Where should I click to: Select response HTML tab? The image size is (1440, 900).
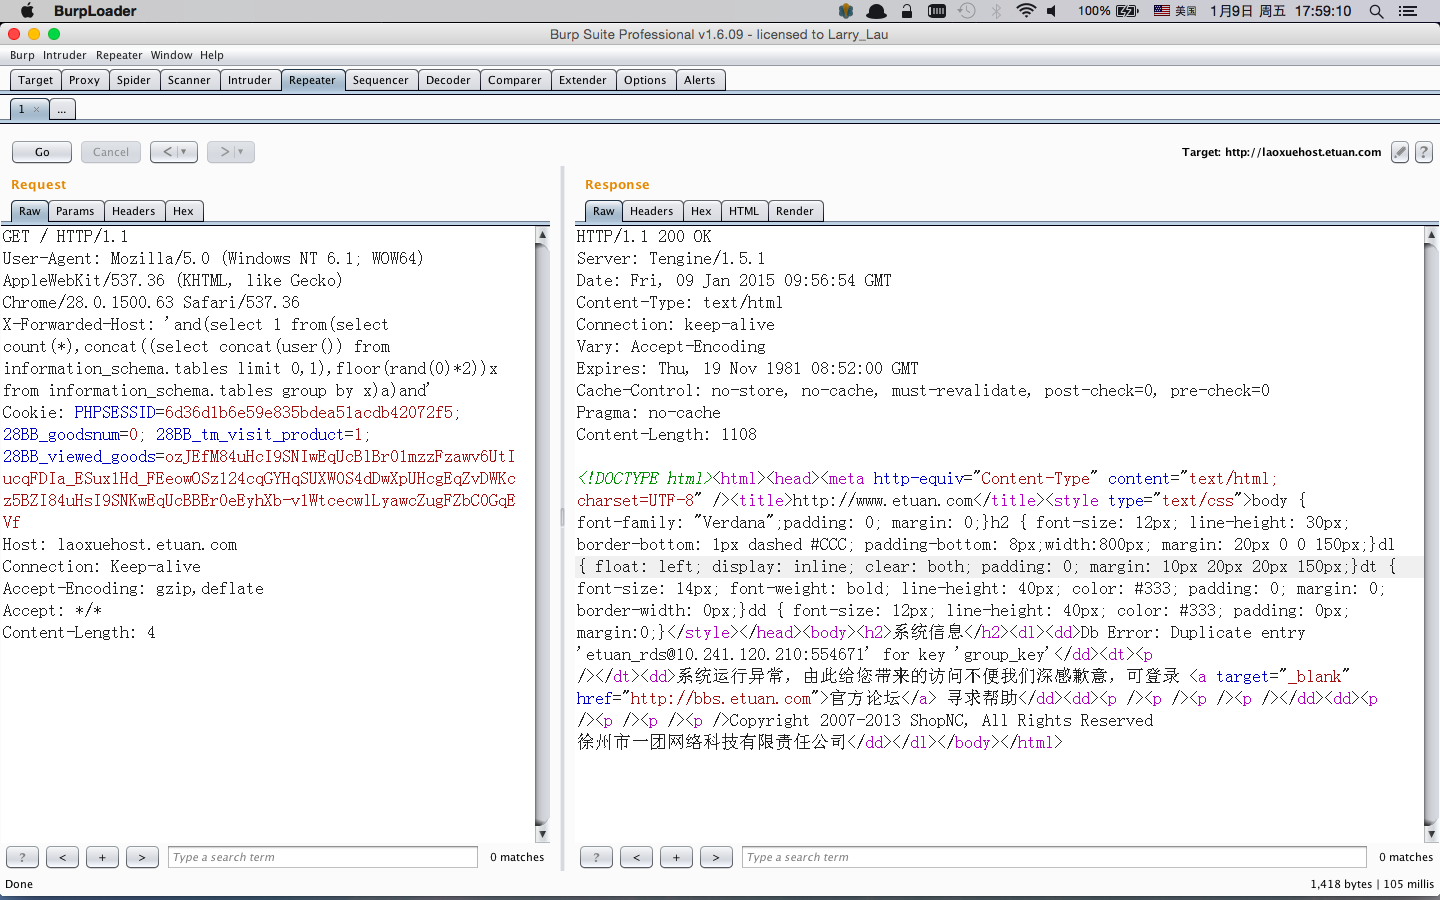(x=744, y=211)
